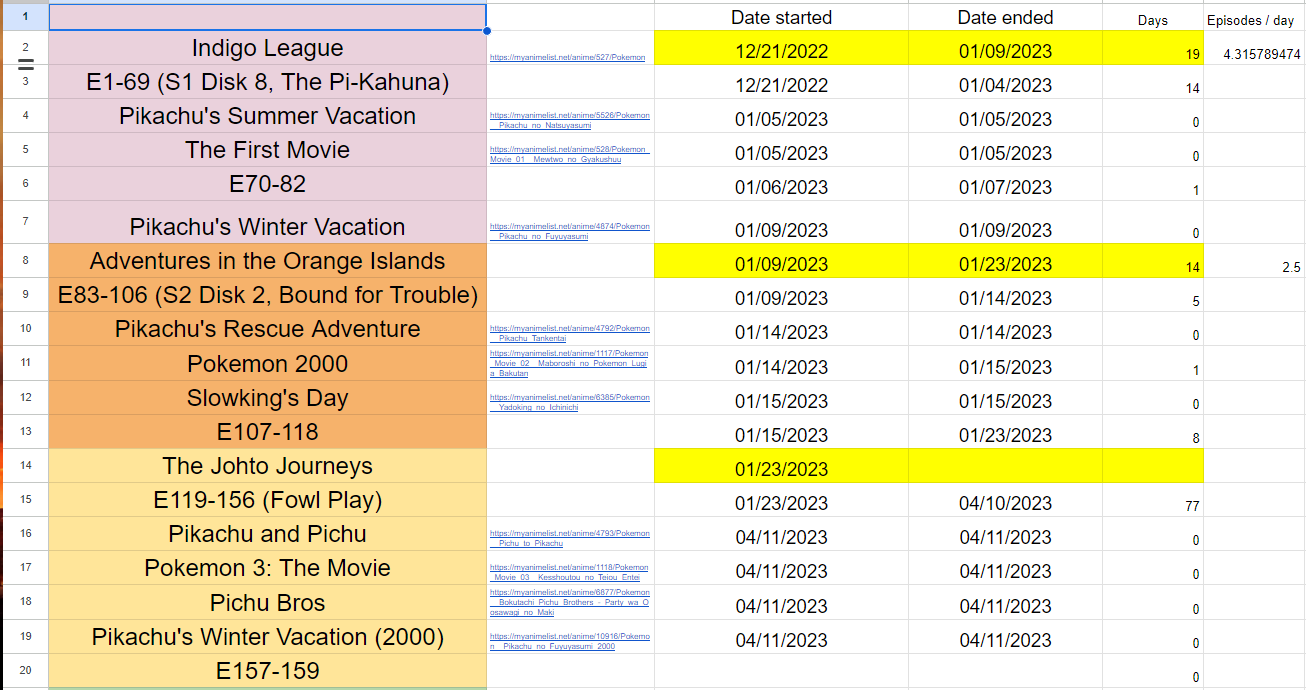
Task: Select the row 14 header
Action: 25,466
